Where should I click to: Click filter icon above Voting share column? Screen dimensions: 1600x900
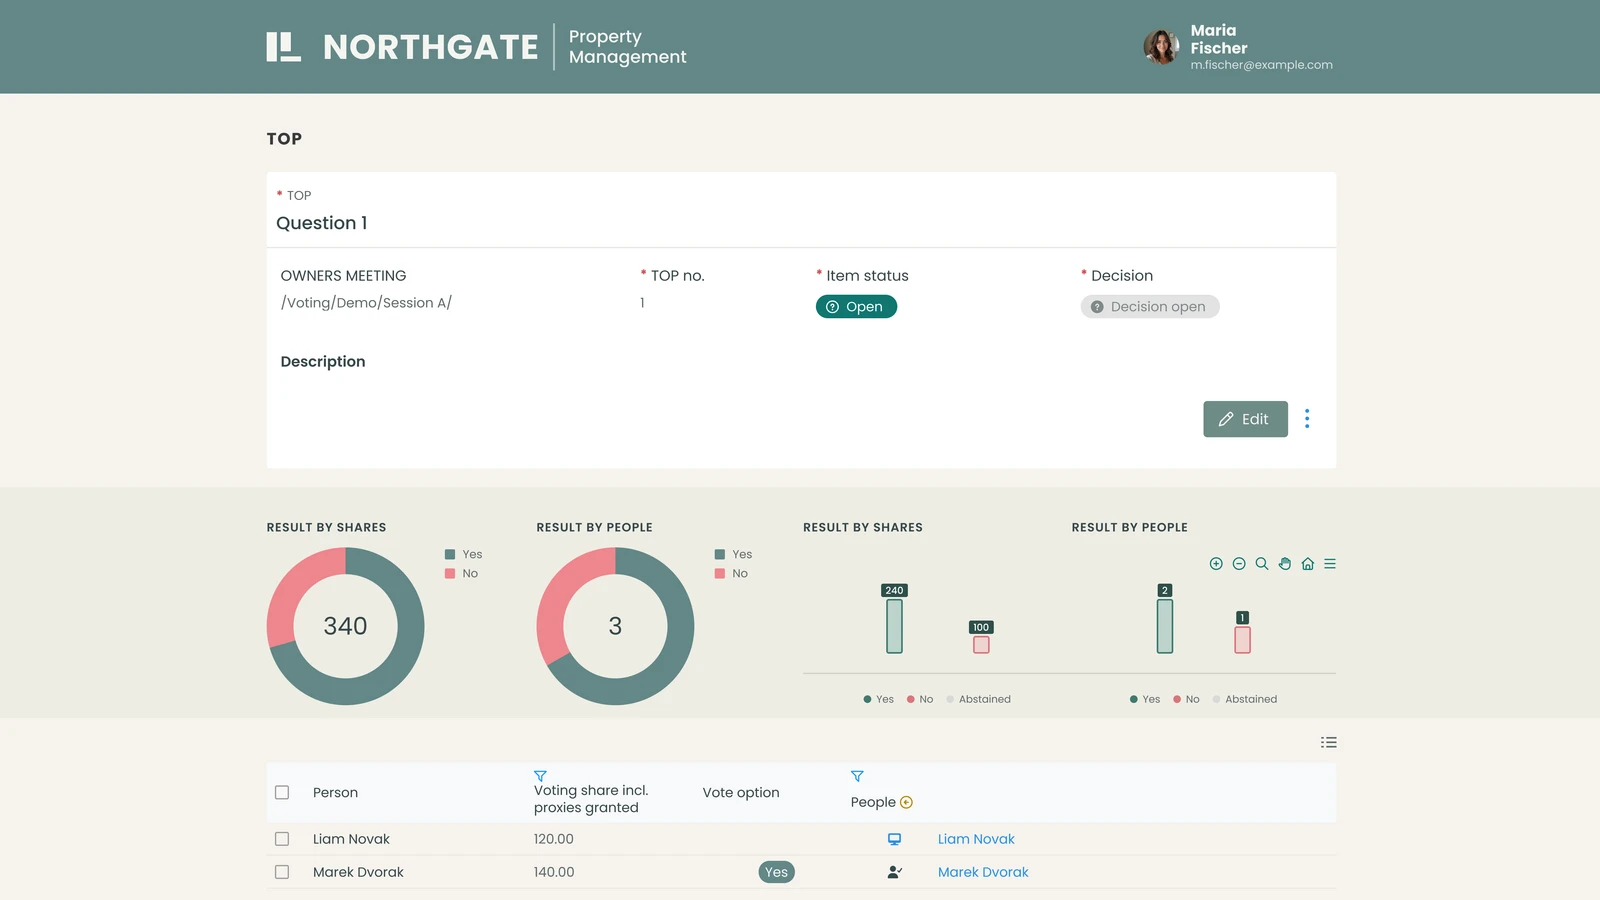tap(540, 776)
